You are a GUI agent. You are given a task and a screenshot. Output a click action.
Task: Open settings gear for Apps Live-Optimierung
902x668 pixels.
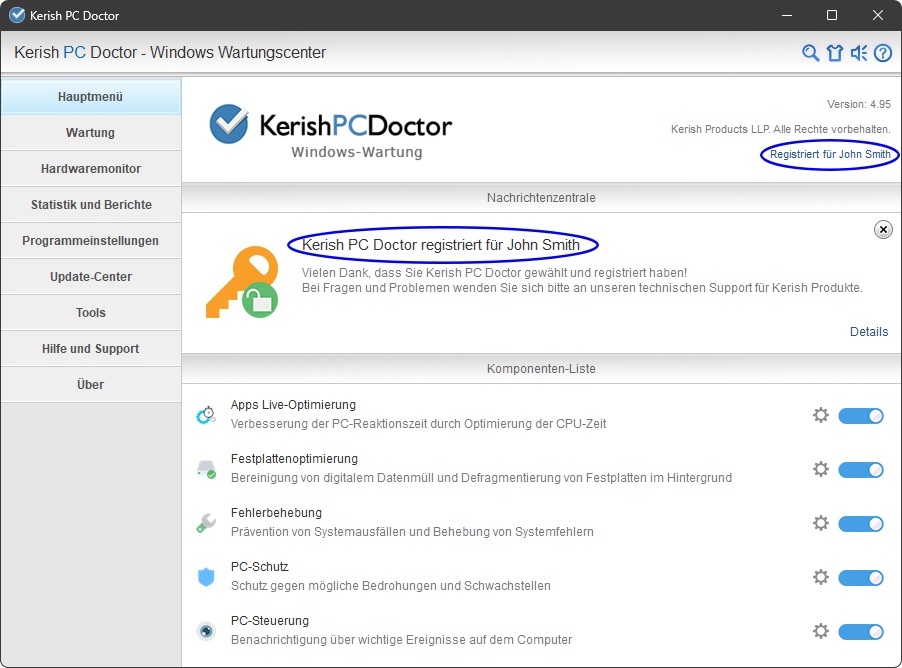(x=821, y=415)
